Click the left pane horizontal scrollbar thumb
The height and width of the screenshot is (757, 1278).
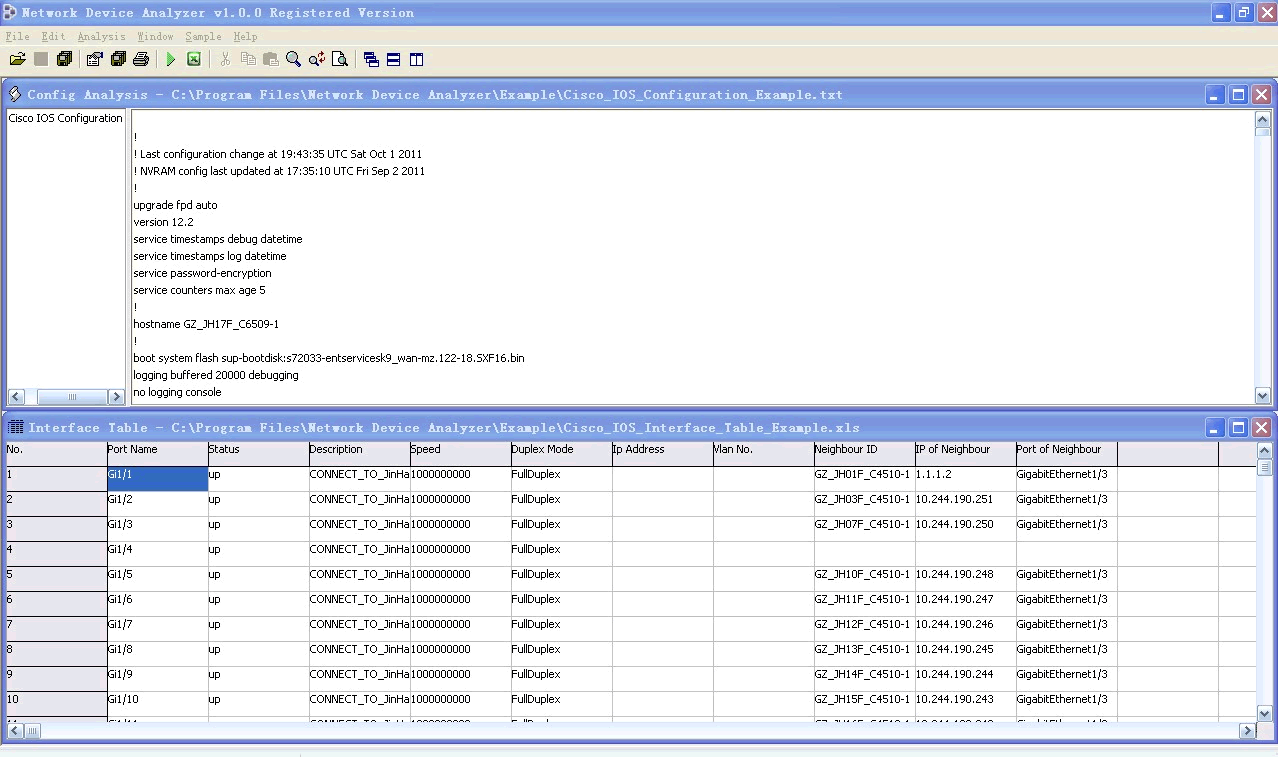[x=72, y=397]
